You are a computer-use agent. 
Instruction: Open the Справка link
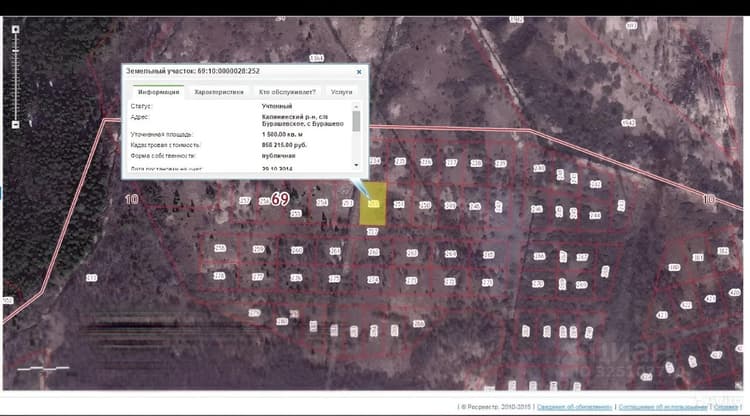[x=726, y=407]
